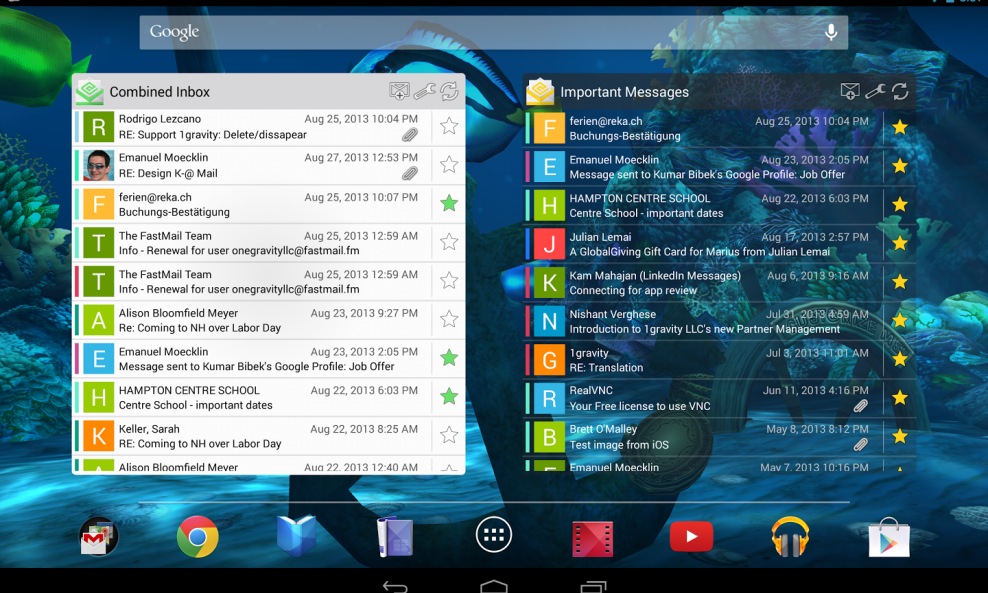
Task: Star the RE: Design K-@ Mail message
Action: (449, 164)
